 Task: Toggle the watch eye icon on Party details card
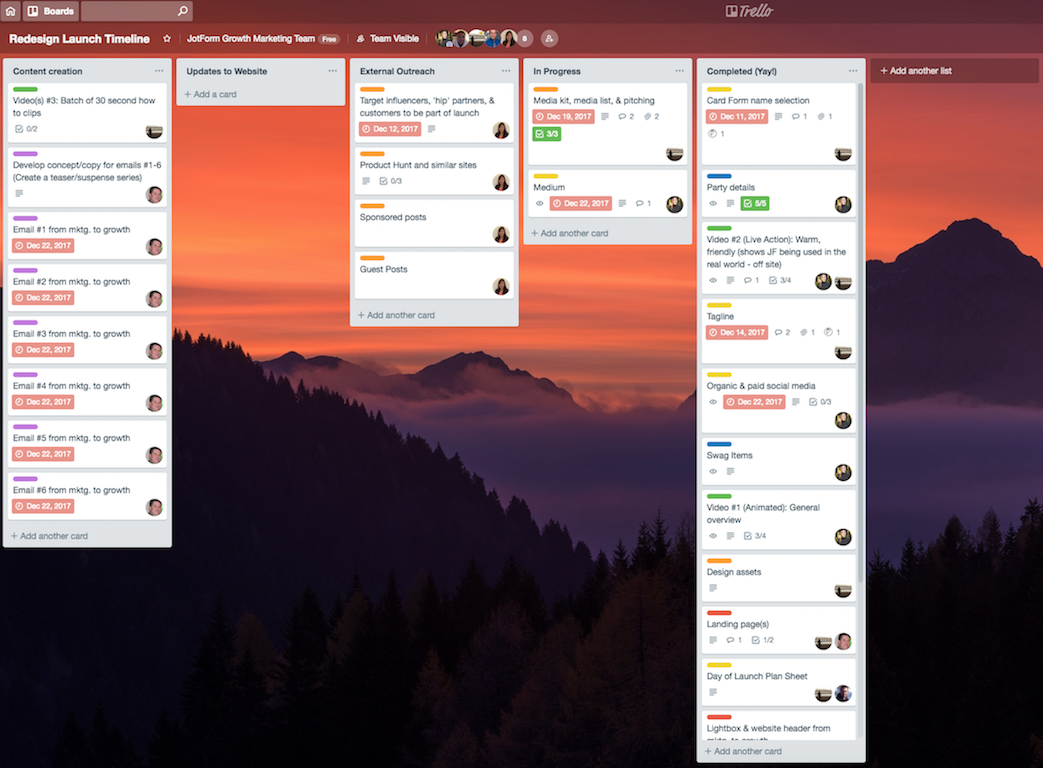[x=713, y=203]
